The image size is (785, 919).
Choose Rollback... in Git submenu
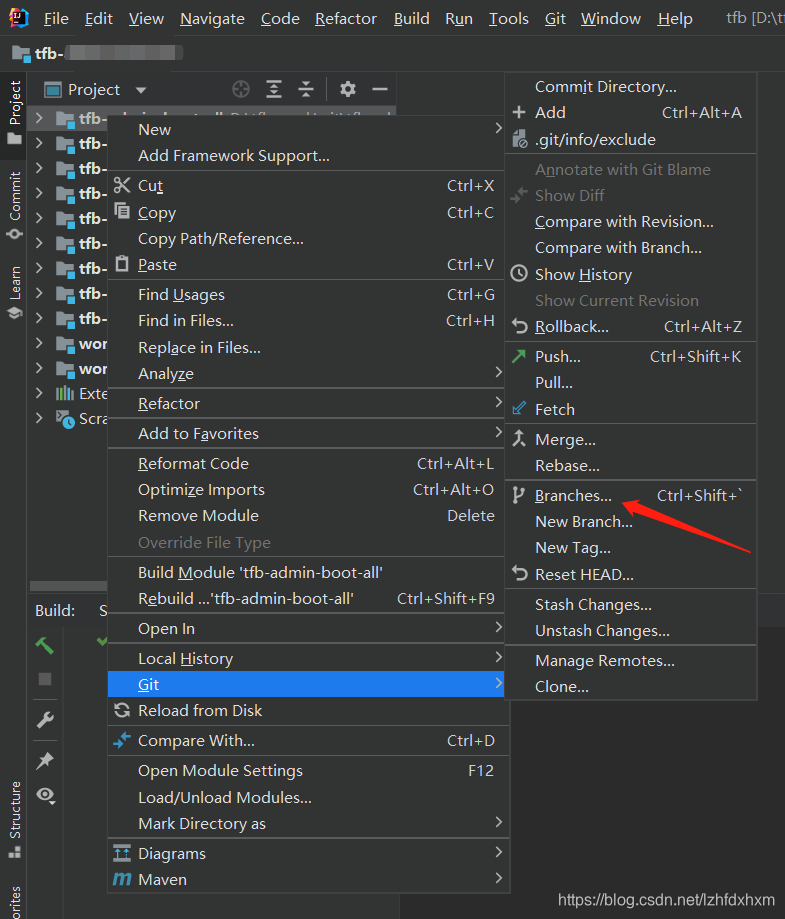(x=631, y=326)
